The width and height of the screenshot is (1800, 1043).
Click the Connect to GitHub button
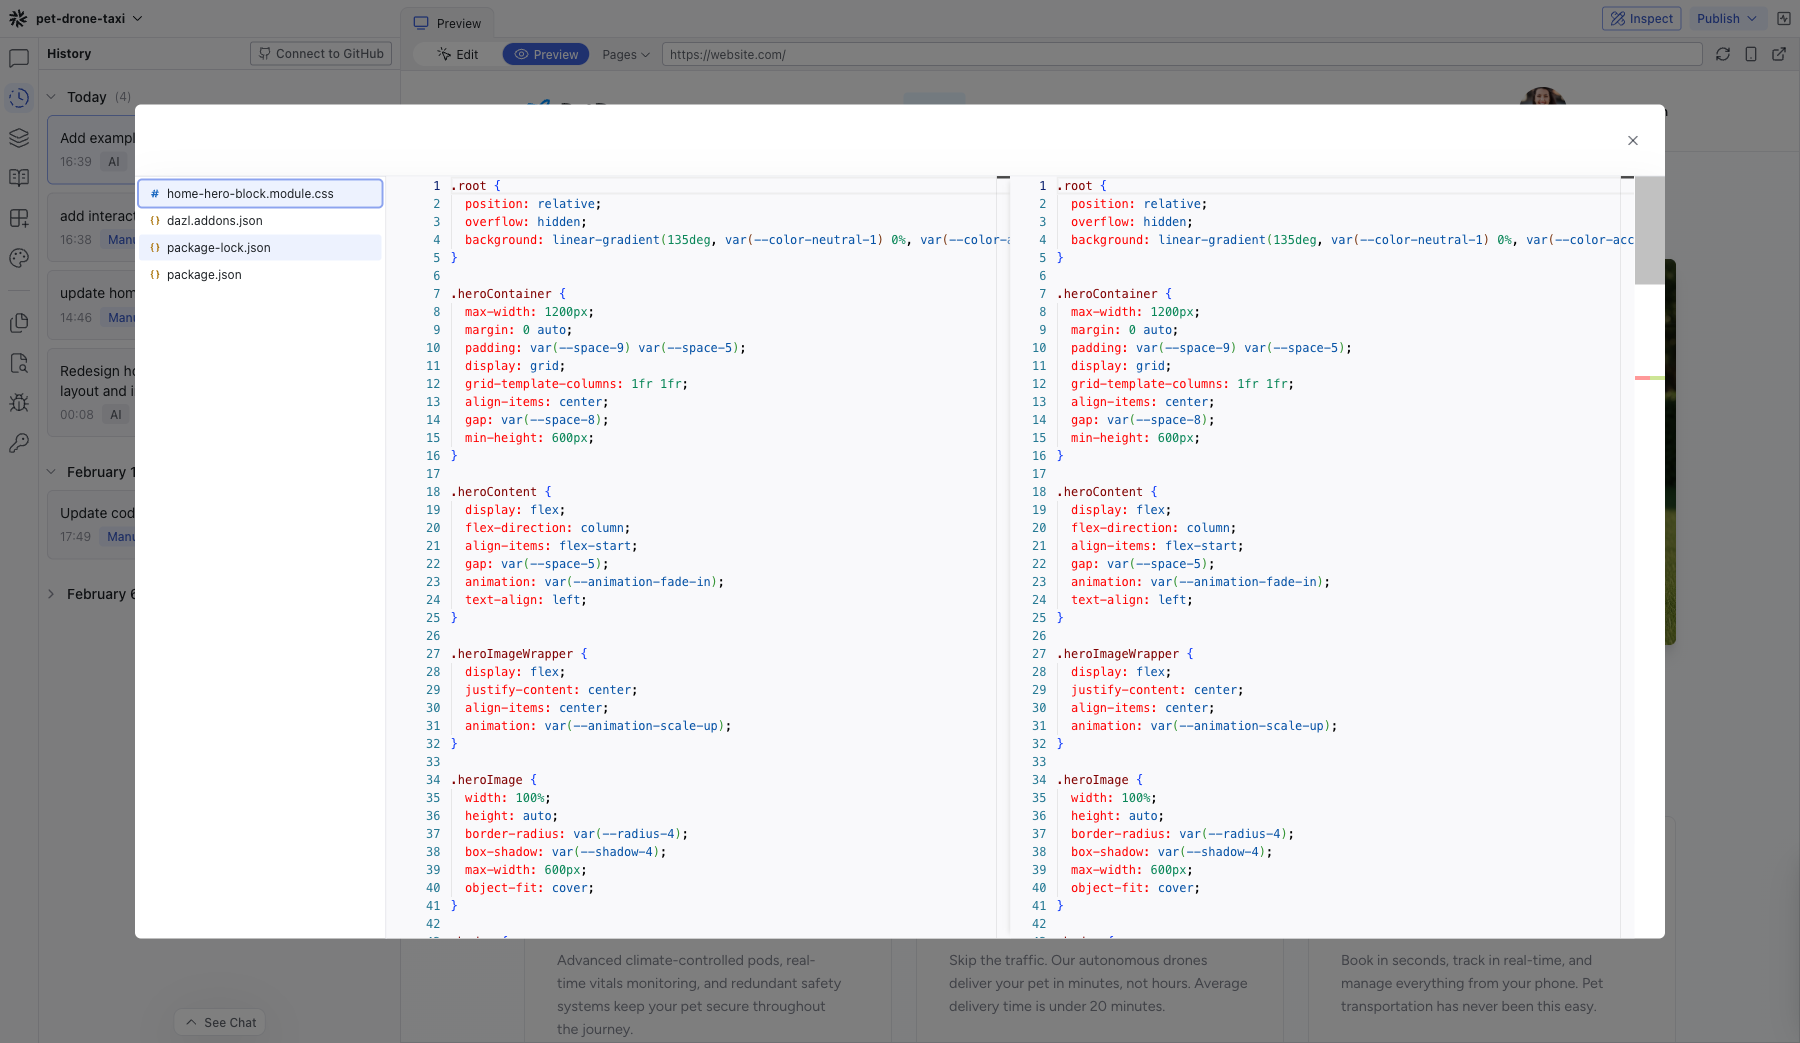[320, 54]
